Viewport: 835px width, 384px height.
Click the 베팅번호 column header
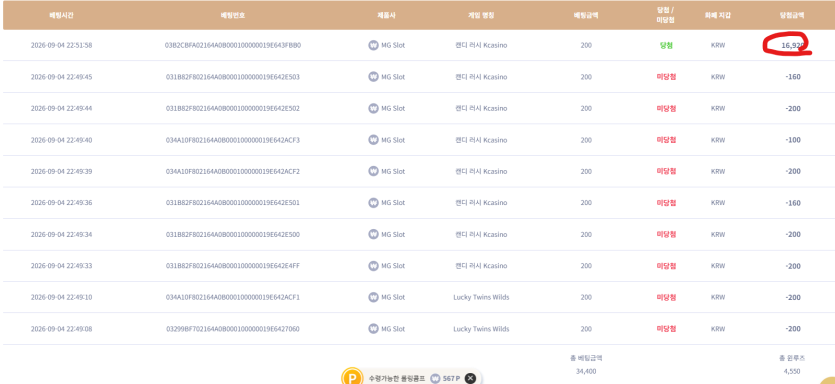[x=233, y=15]
